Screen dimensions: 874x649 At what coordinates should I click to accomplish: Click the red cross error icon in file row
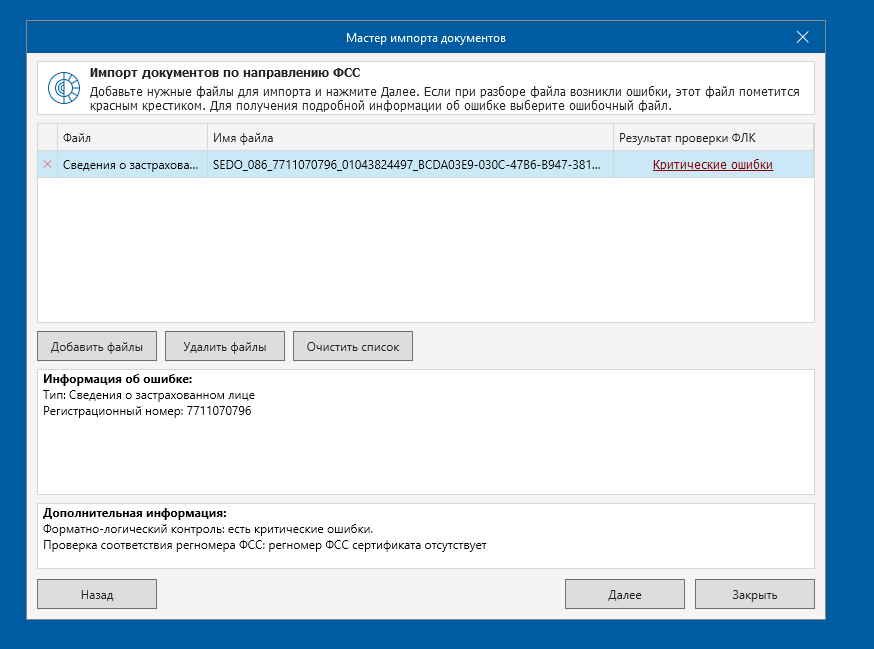[x=47, y=164]
